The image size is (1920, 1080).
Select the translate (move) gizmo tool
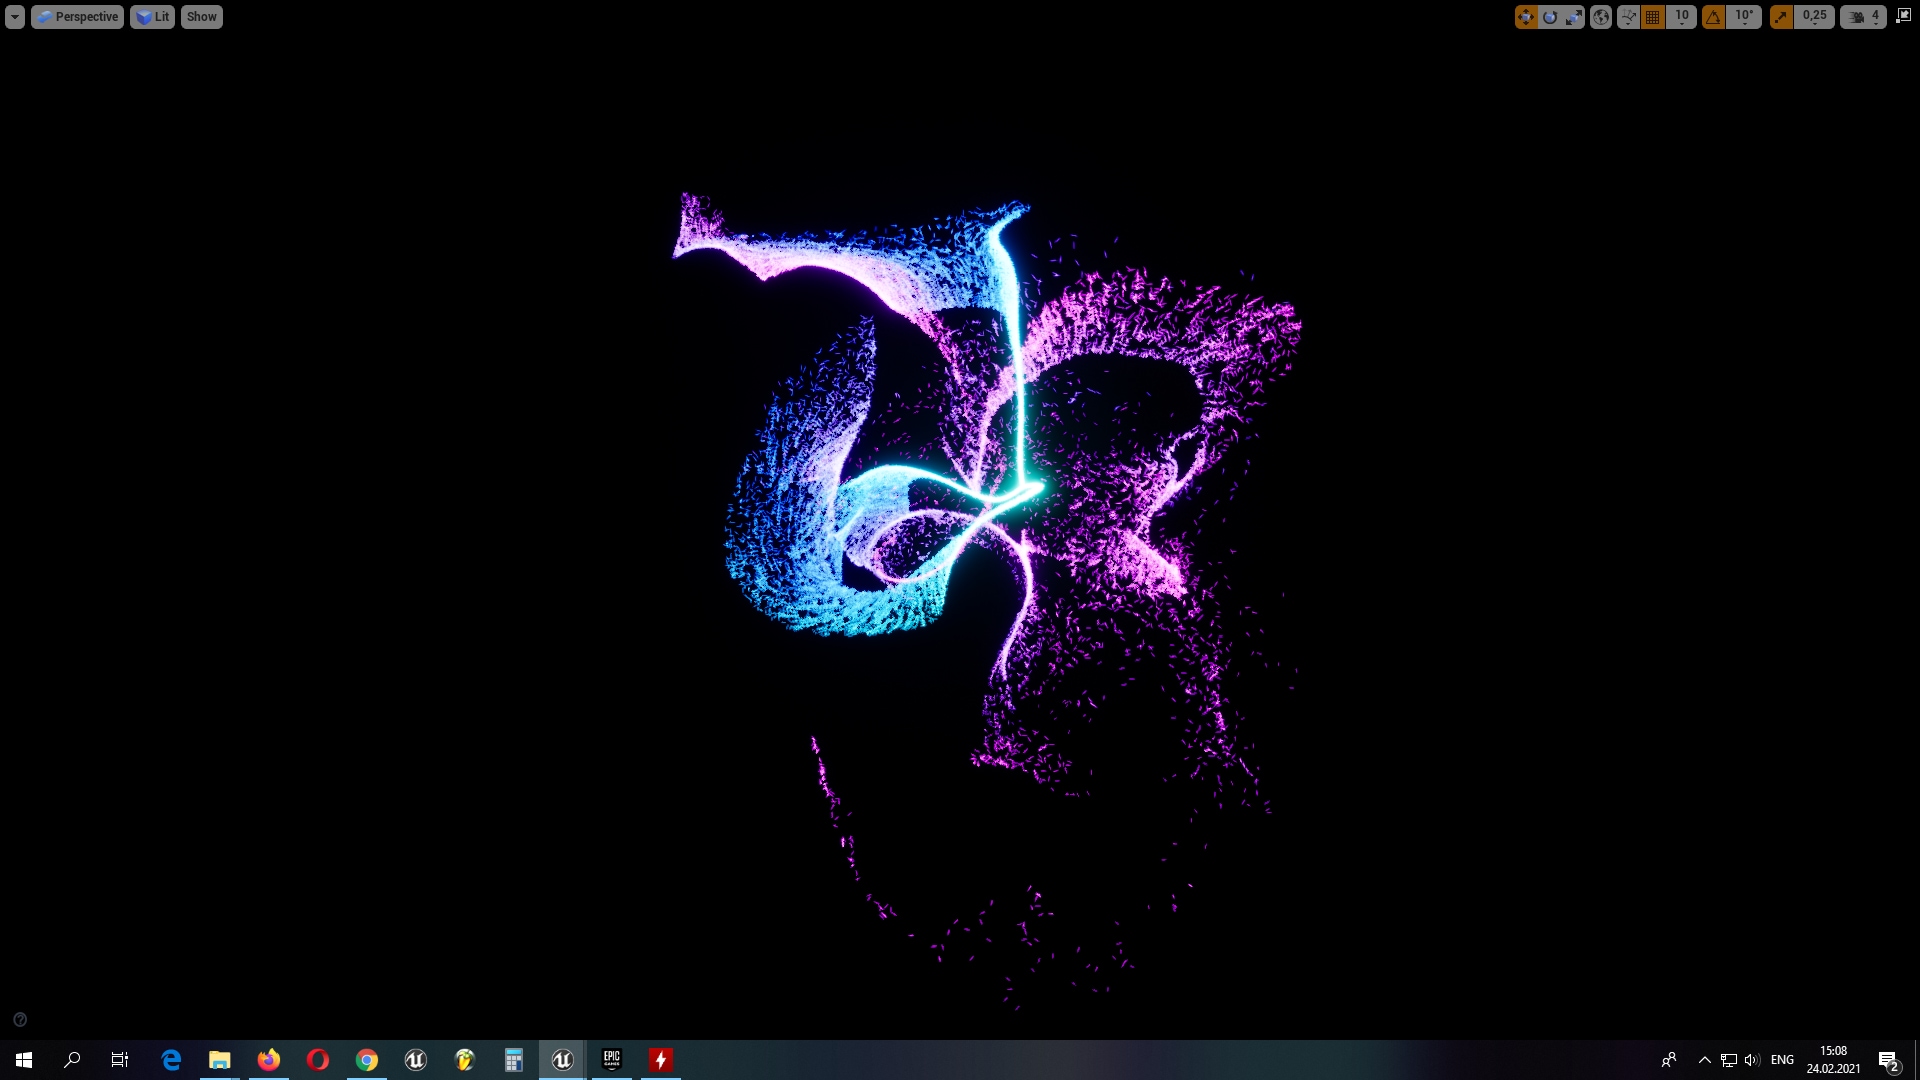click(1525, 17)
